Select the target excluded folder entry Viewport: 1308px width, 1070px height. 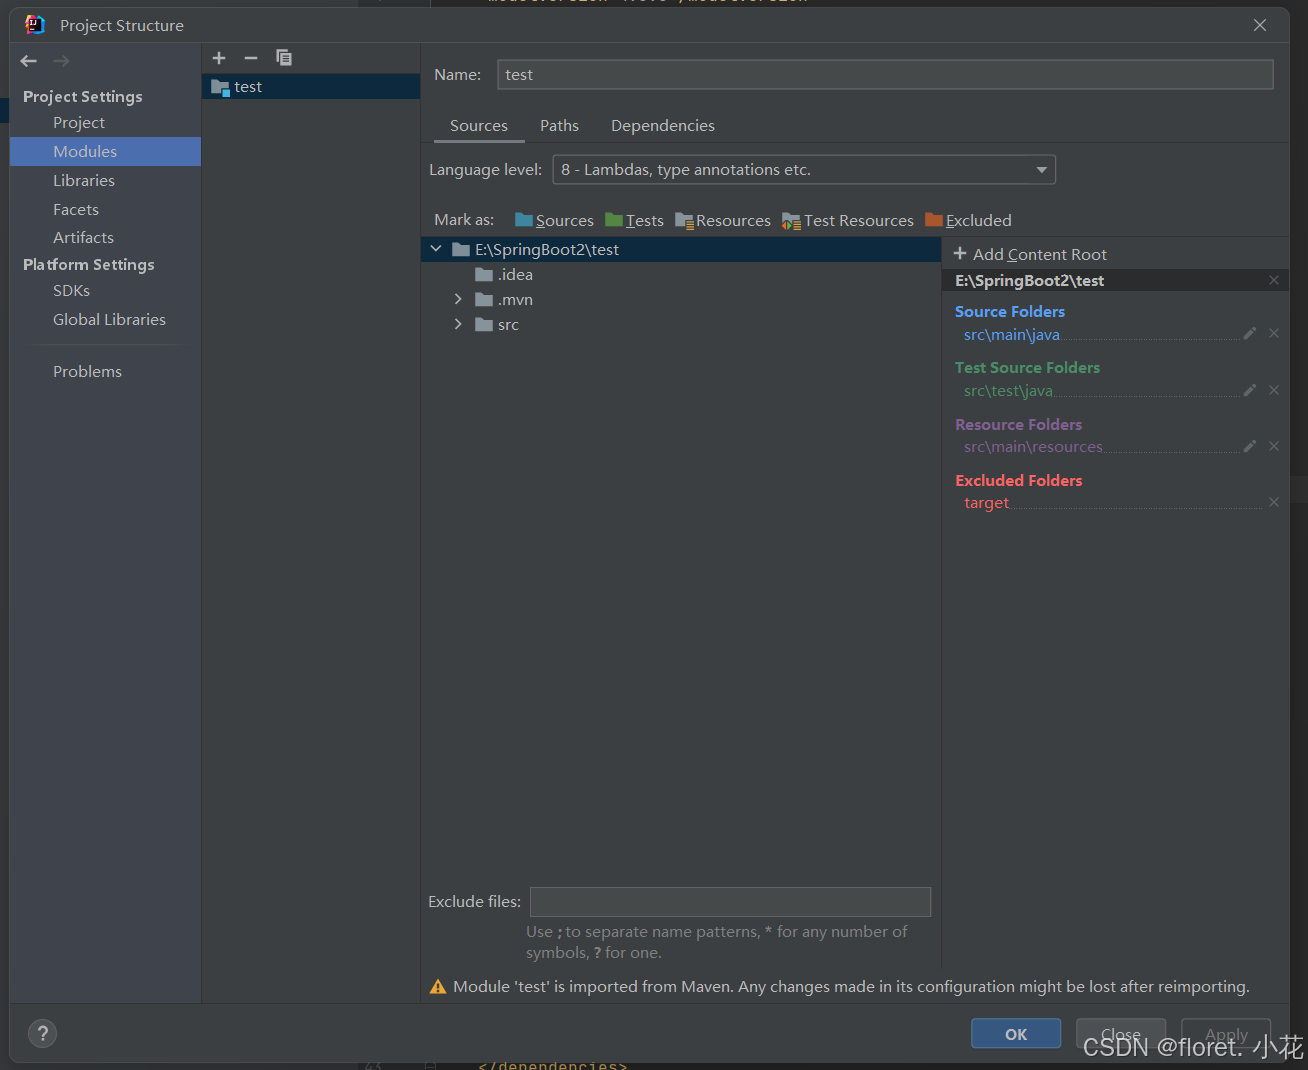(x=986, y=502)
